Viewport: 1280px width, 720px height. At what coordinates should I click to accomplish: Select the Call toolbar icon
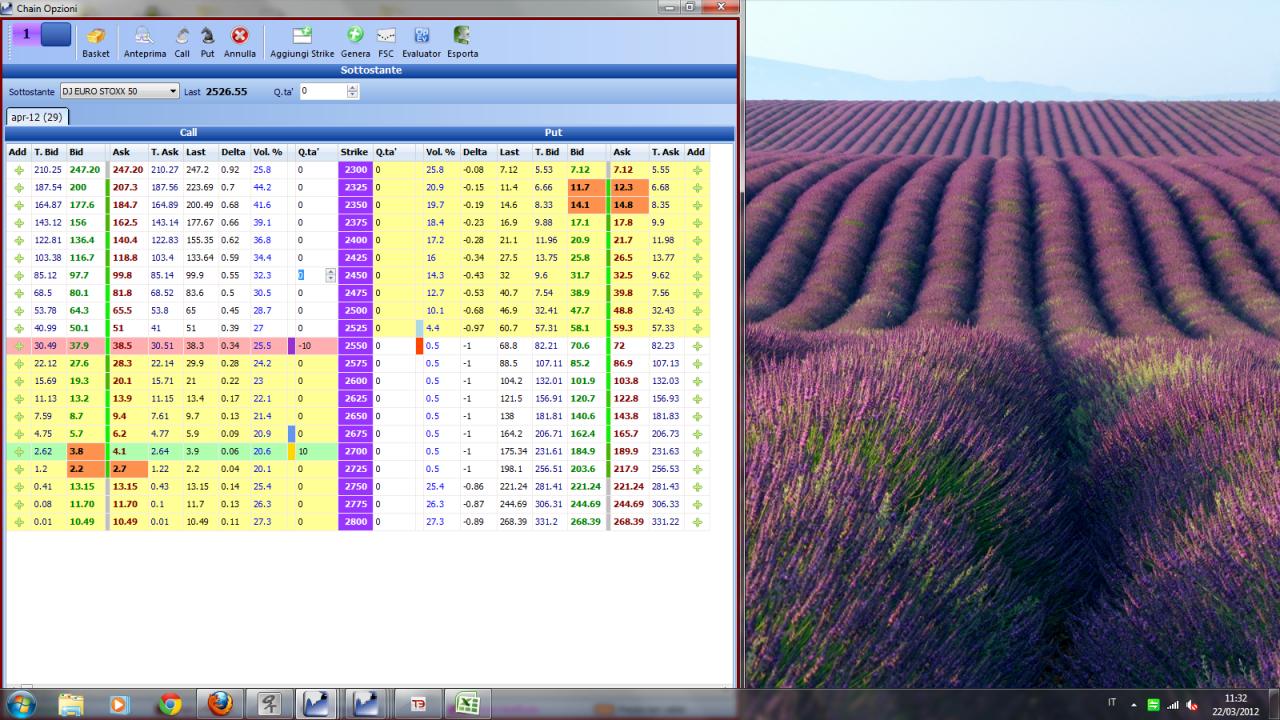pos(182,42)
